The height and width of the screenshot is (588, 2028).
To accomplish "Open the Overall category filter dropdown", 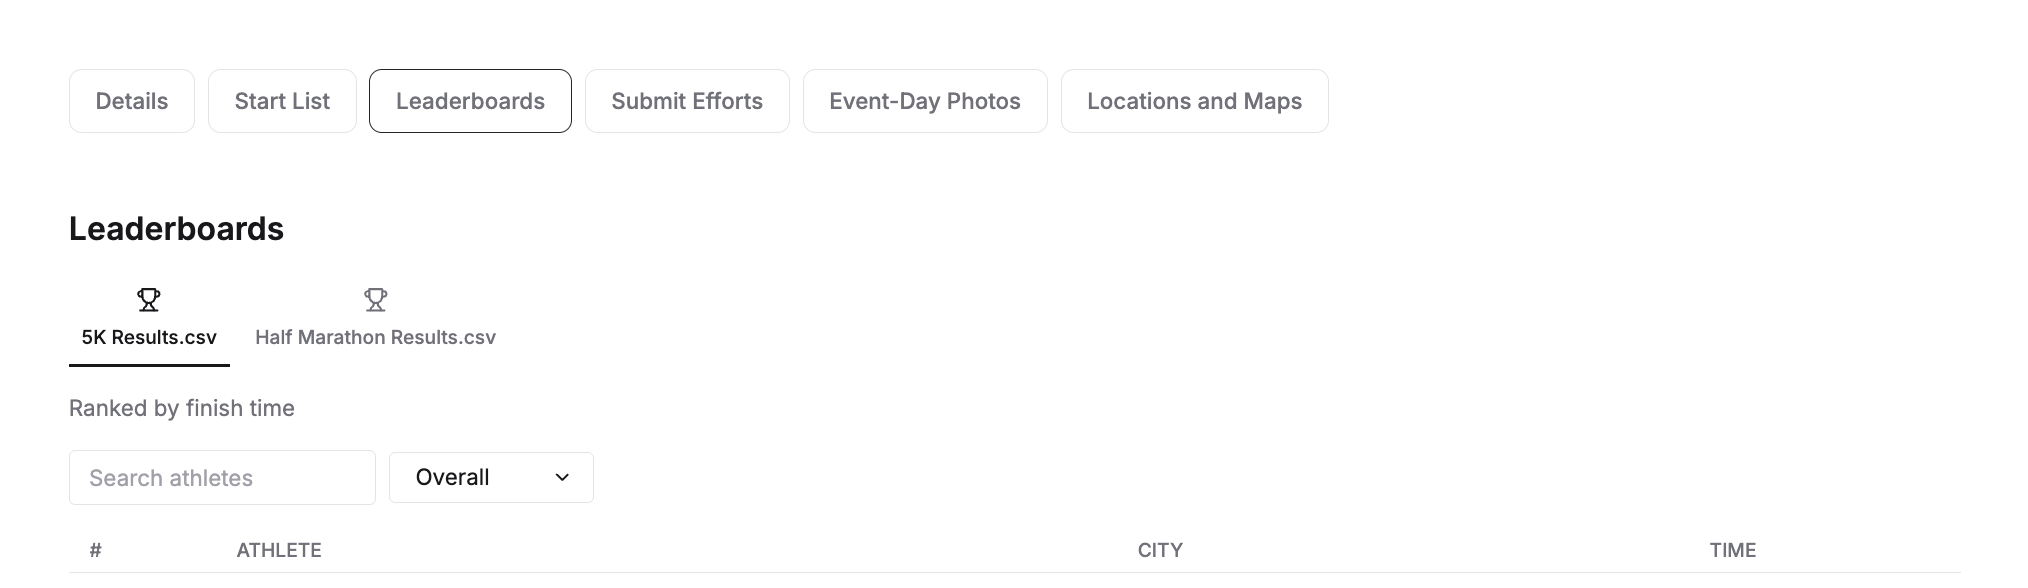I will tap(490, 478).
